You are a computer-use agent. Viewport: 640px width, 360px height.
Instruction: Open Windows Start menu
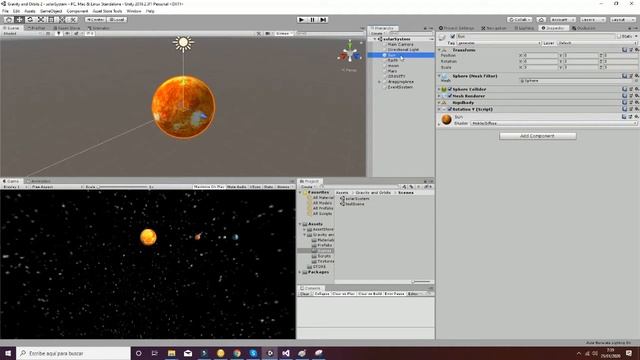click(8, 353)
